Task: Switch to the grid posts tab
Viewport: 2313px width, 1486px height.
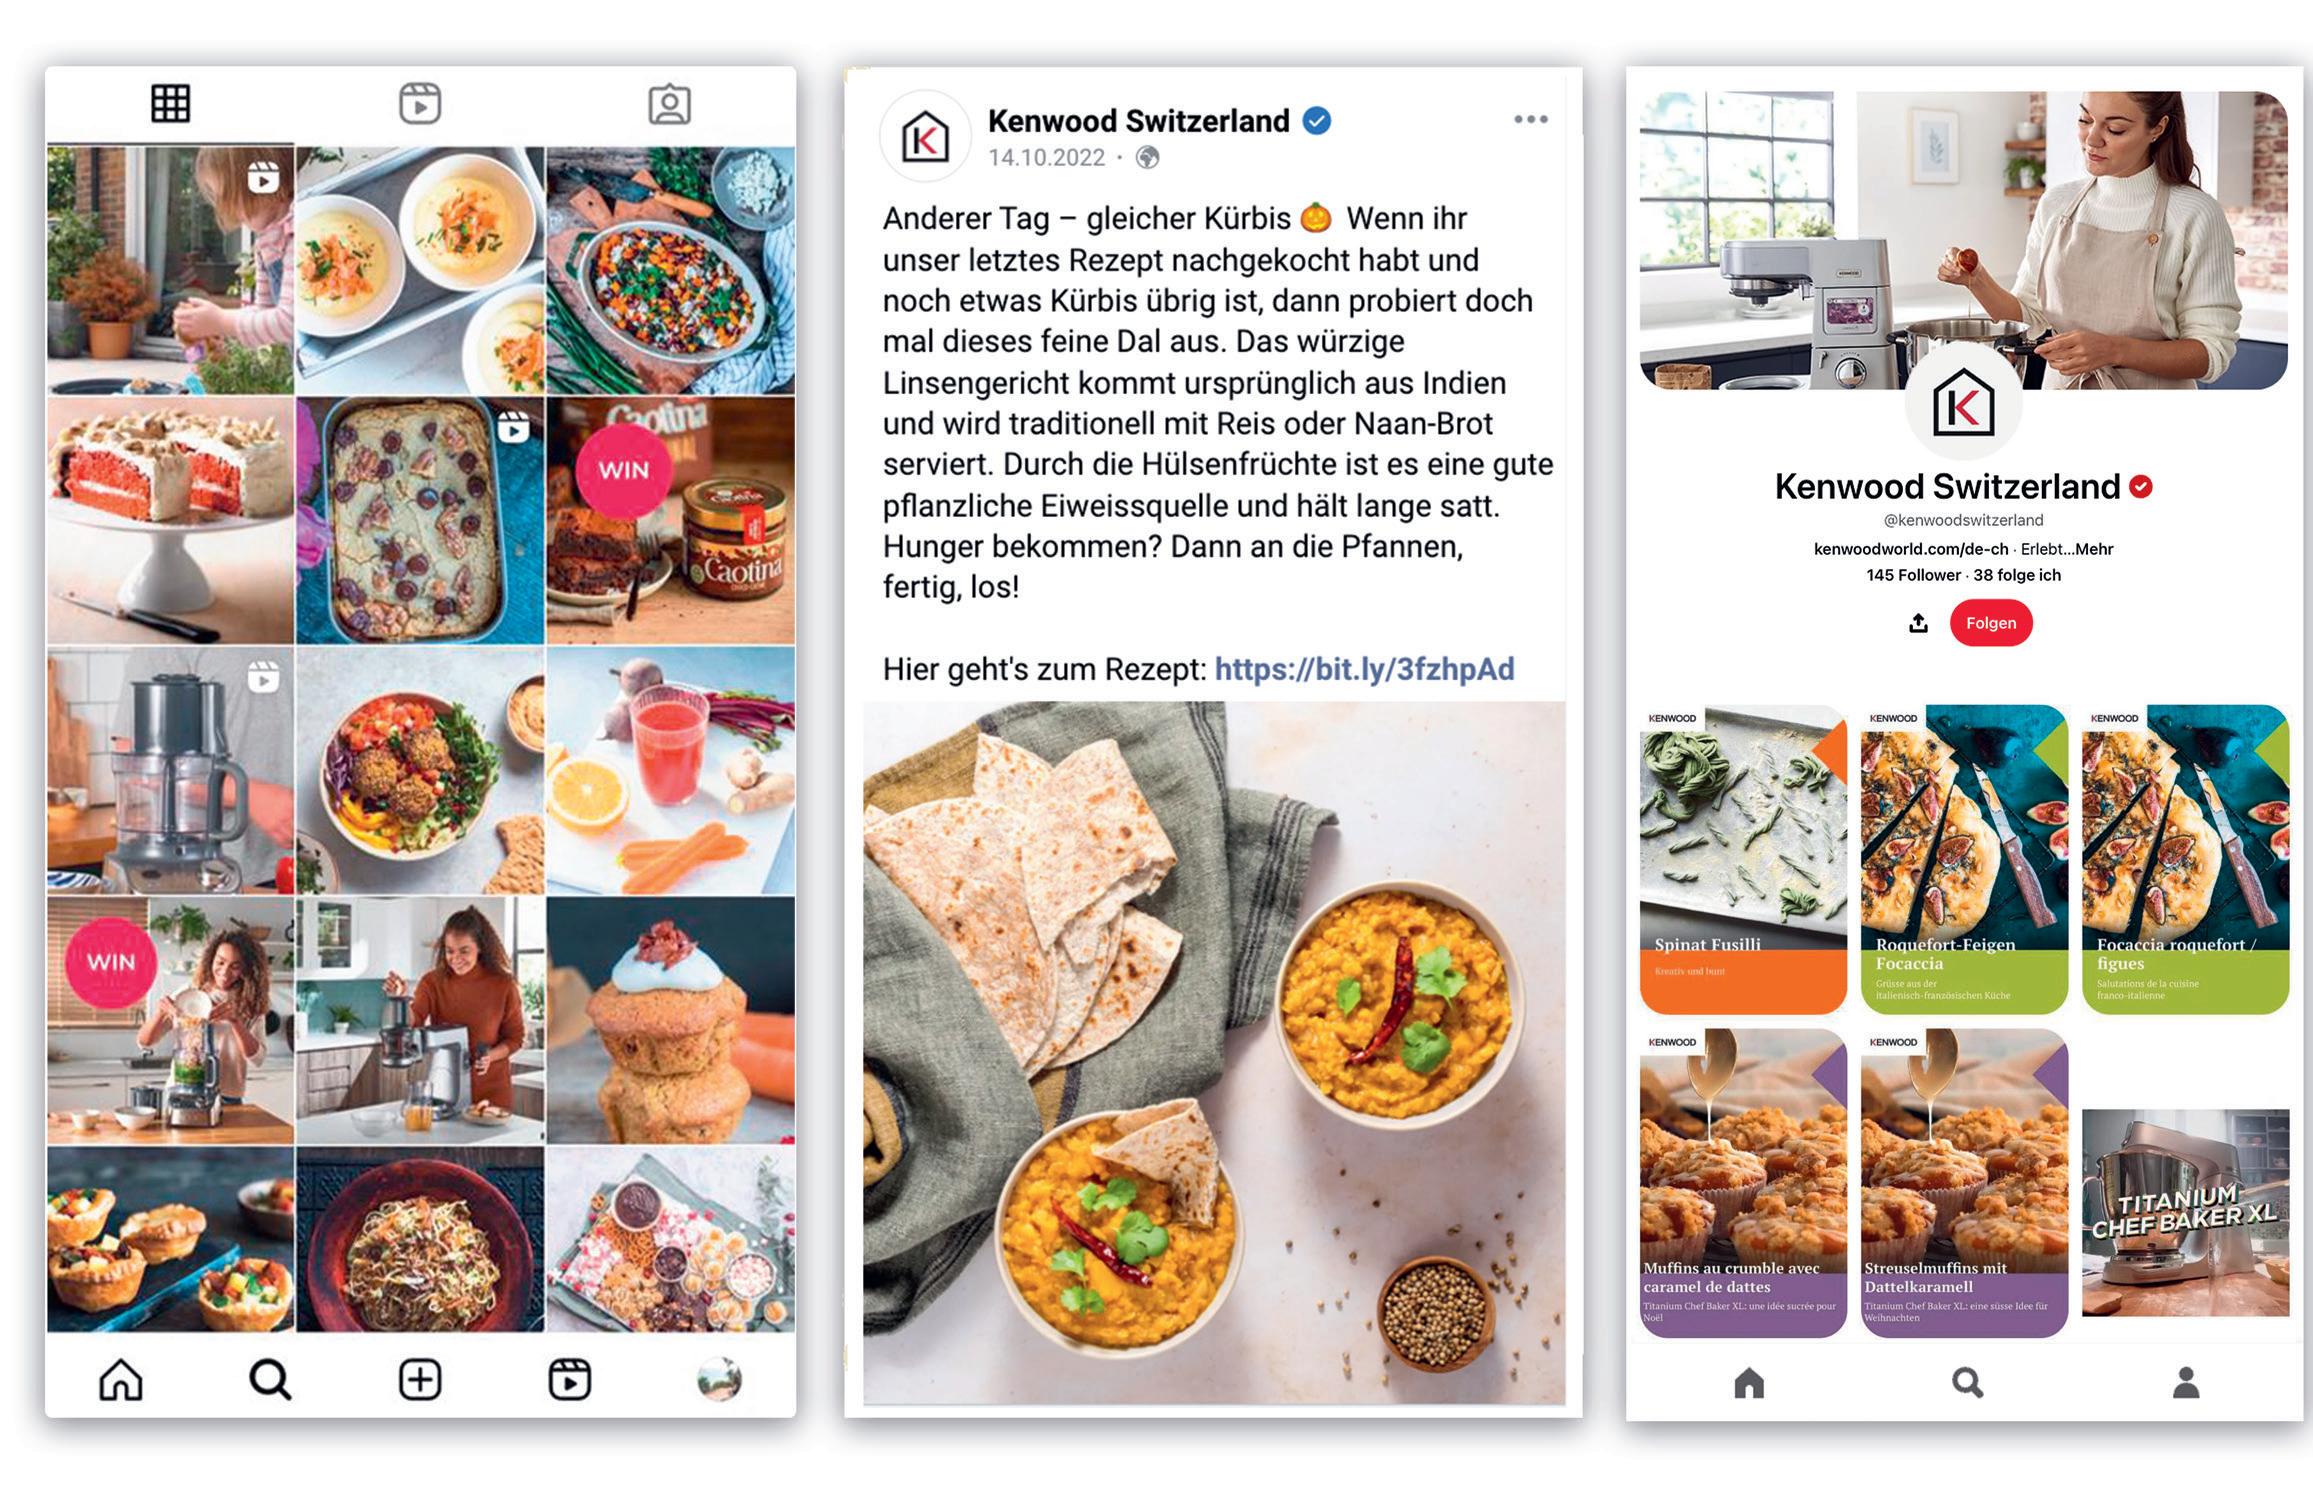Action: tap(170, 103)
